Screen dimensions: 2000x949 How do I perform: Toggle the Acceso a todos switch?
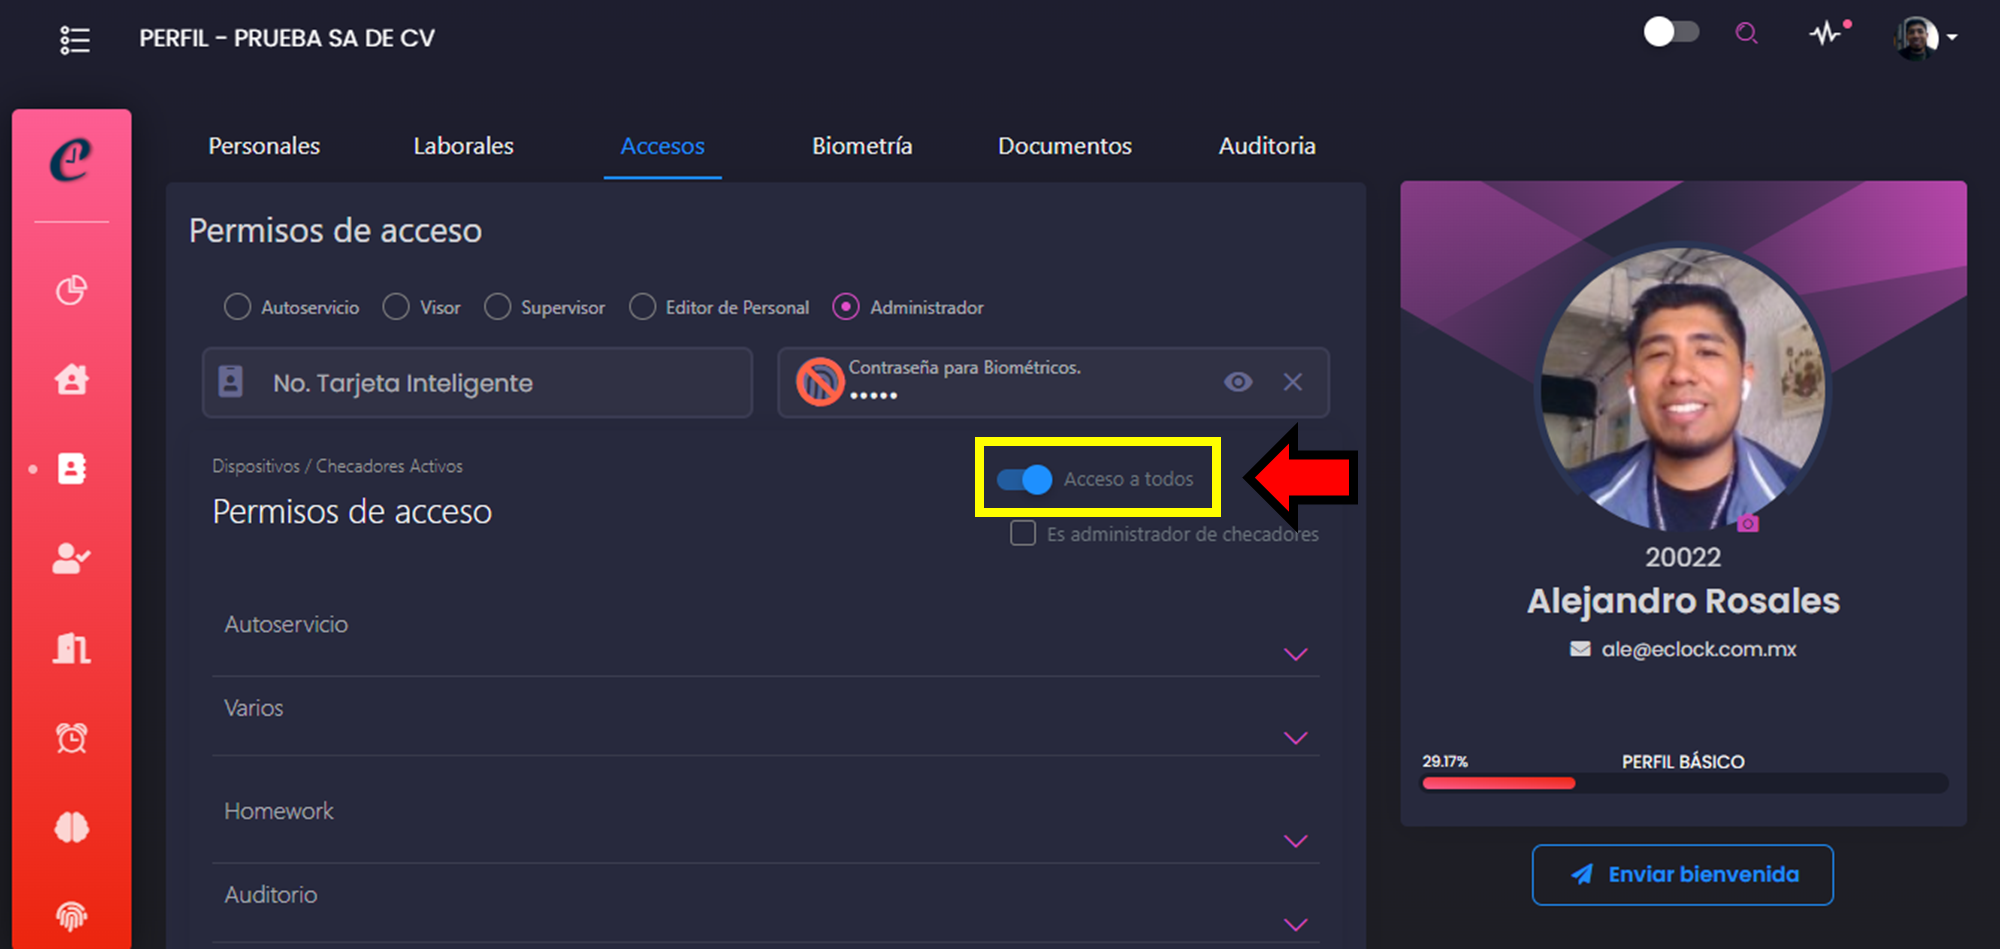[1024, 480]
